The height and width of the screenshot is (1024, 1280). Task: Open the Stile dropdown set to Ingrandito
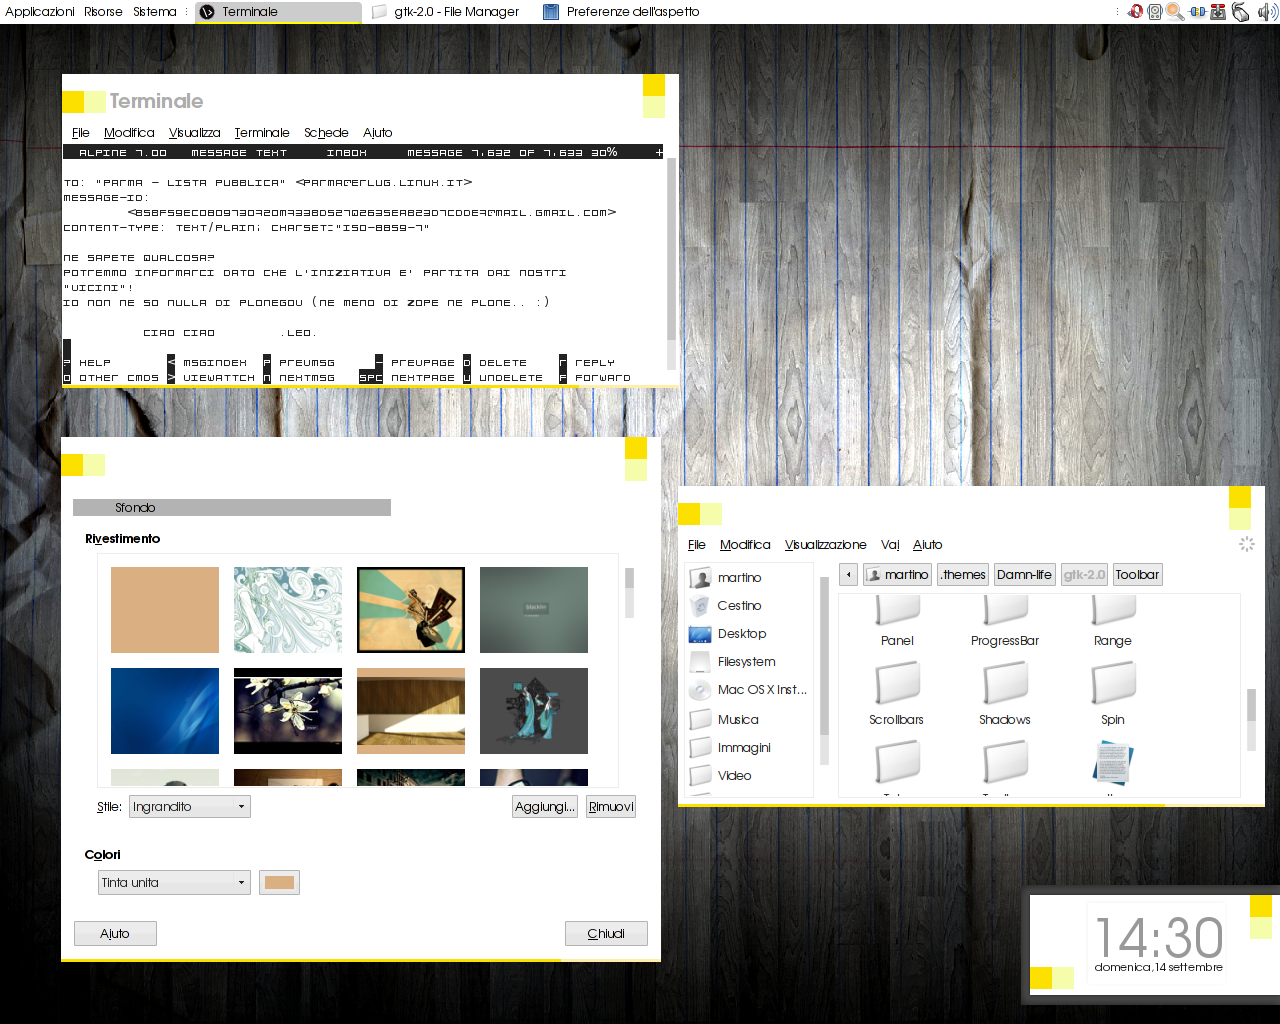[189, 806]
